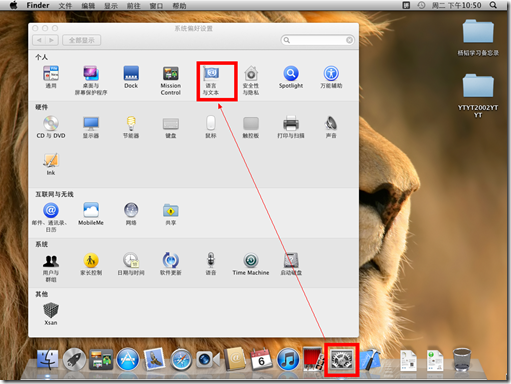Viewport: 511px width, 384px height.
Task: Select the YTYT2002YTYT desktop folder
Action: (x=478, y=96)
